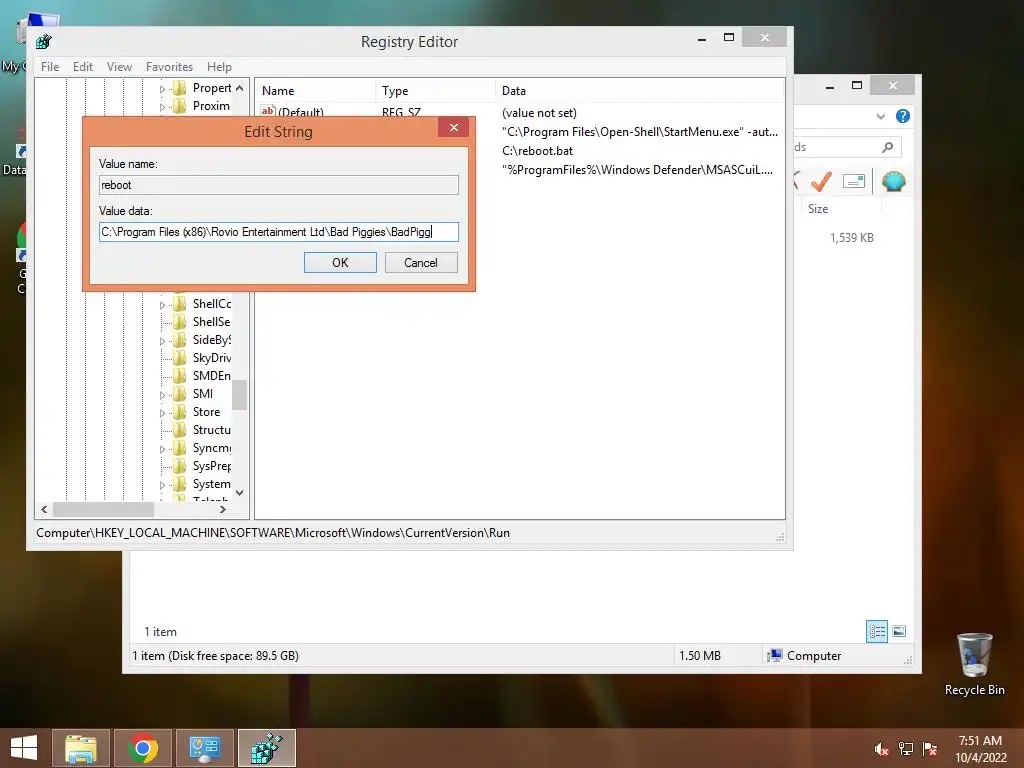Click the Value data input field
The image size is (1024, 768).
tap(279, 232)
